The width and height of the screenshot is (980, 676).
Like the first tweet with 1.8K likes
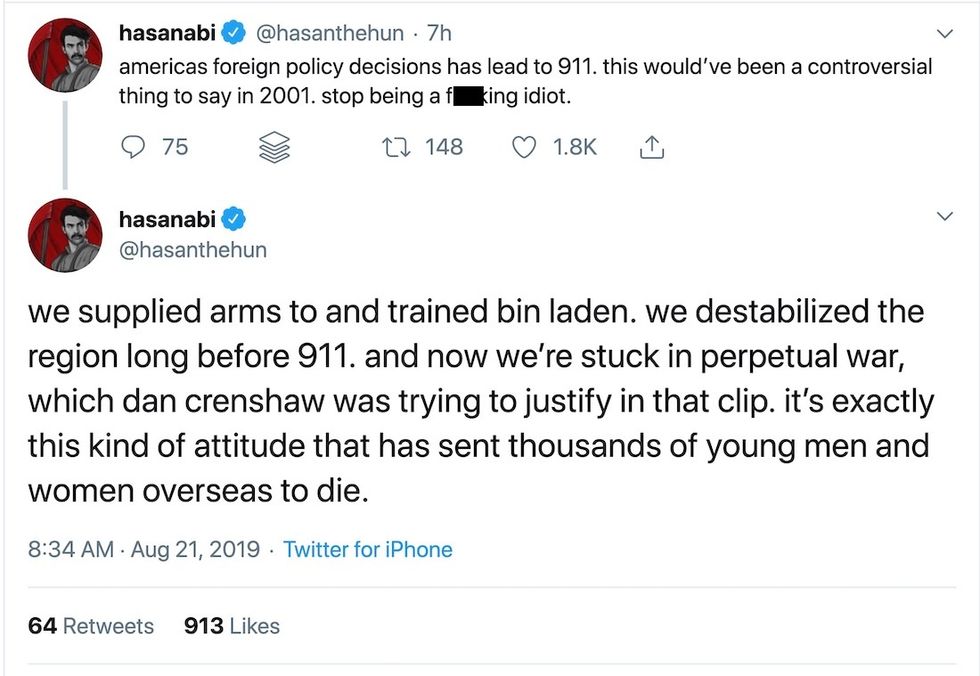point(525,147)
